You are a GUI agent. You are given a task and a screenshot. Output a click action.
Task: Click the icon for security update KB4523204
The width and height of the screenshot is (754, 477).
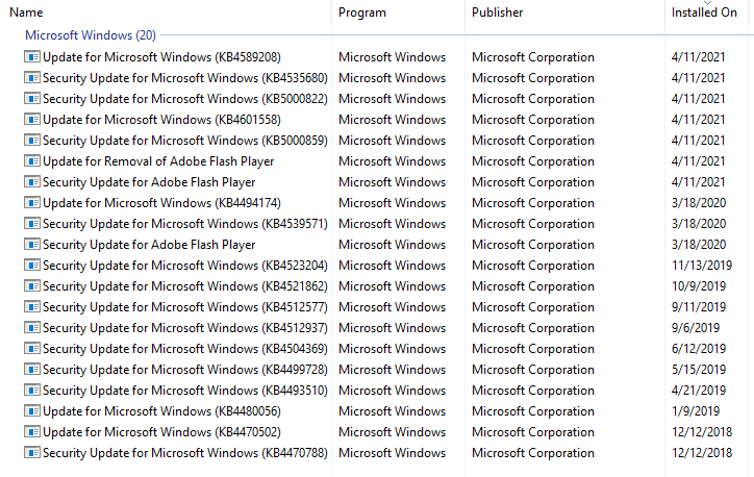tap(32, 265)
